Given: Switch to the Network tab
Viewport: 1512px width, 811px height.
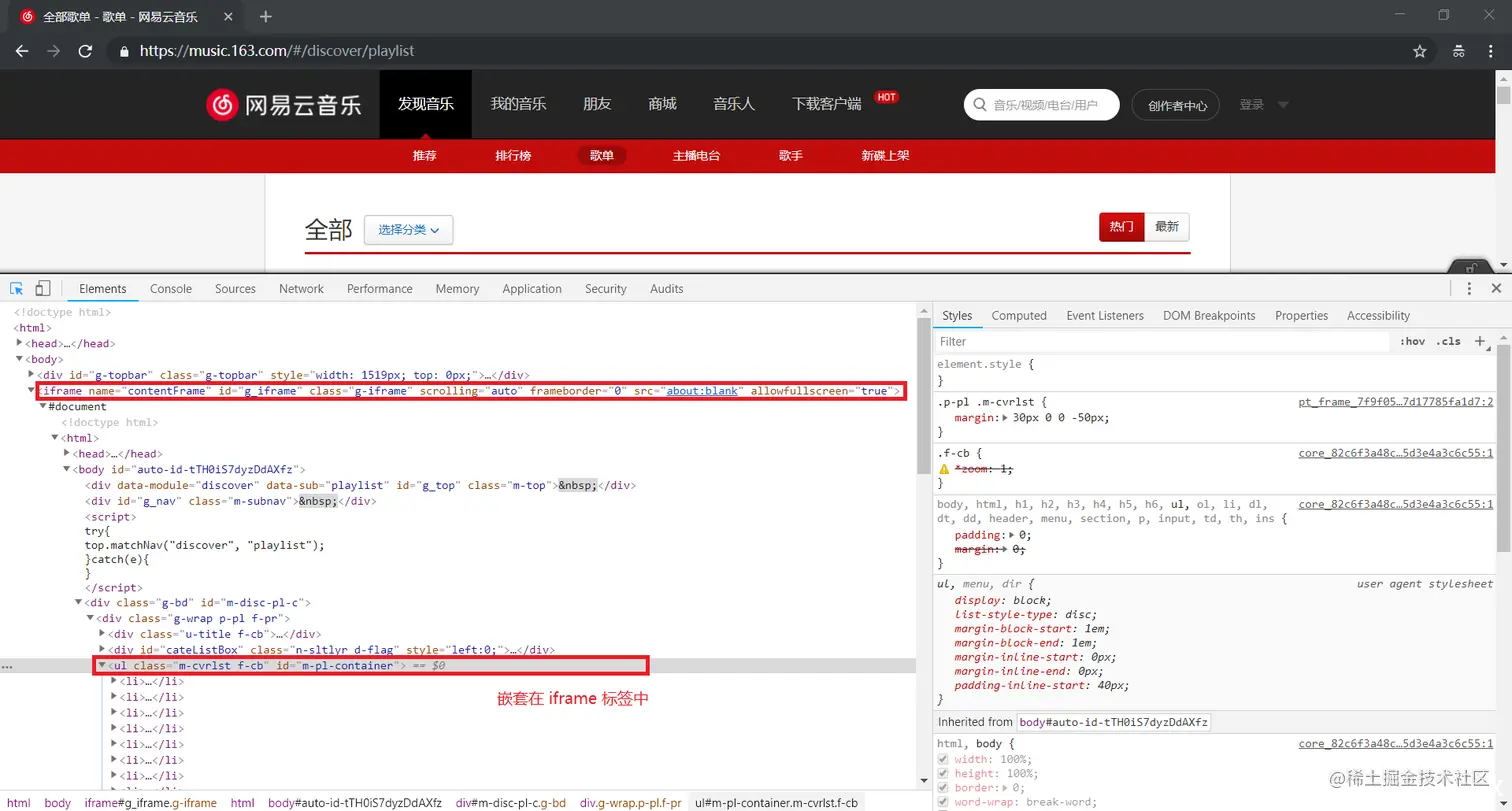Looking at the screenshot, I should (301, 289).
